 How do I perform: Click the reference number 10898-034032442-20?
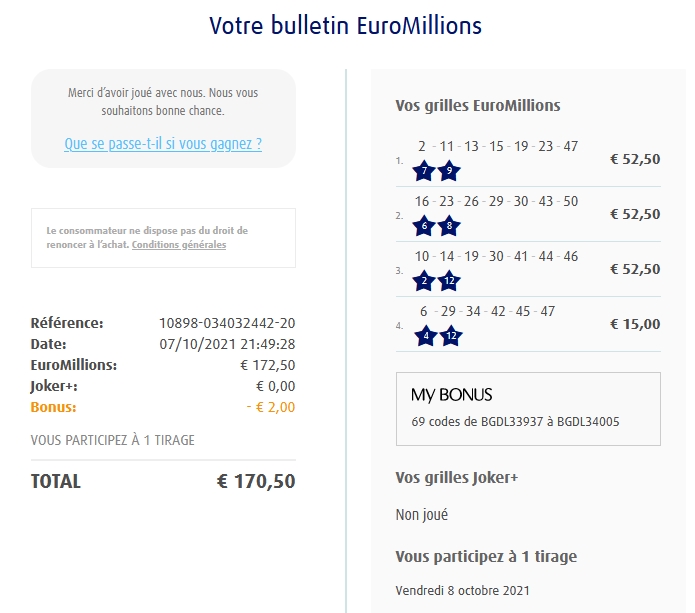(227, 323)
